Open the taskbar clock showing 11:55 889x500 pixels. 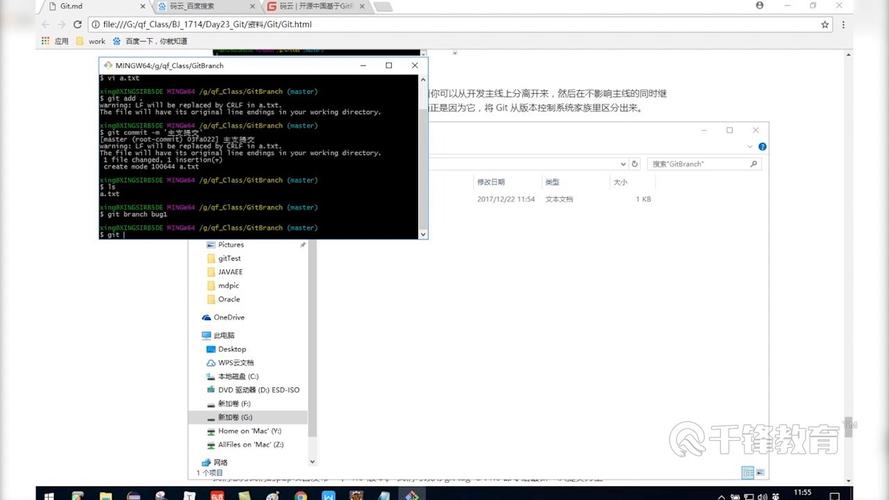tap(802, 493)
